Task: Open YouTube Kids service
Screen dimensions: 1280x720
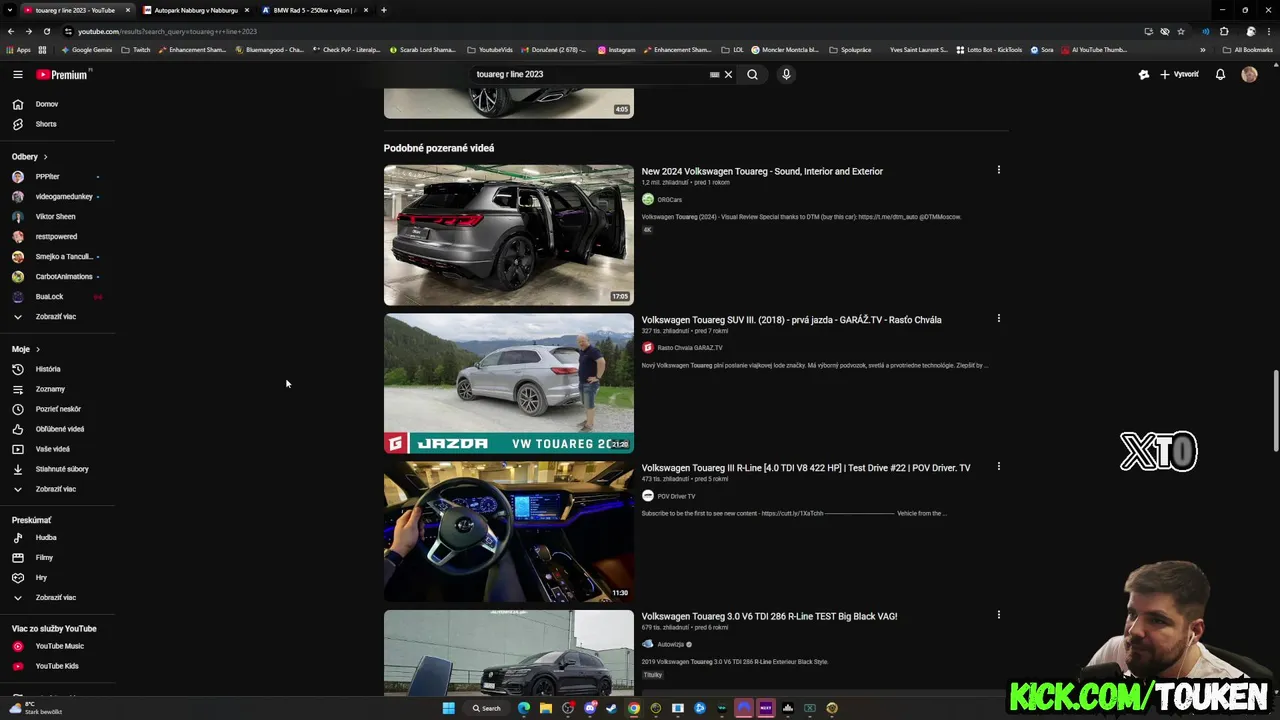Action: (58, 666)
